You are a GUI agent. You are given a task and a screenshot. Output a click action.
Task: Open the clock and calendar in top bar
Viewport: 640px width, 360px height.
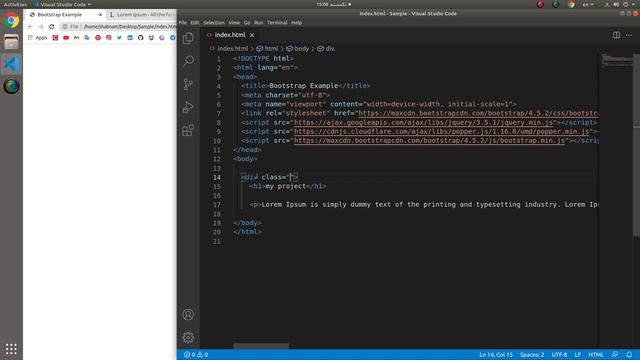[x=333, y=4]
